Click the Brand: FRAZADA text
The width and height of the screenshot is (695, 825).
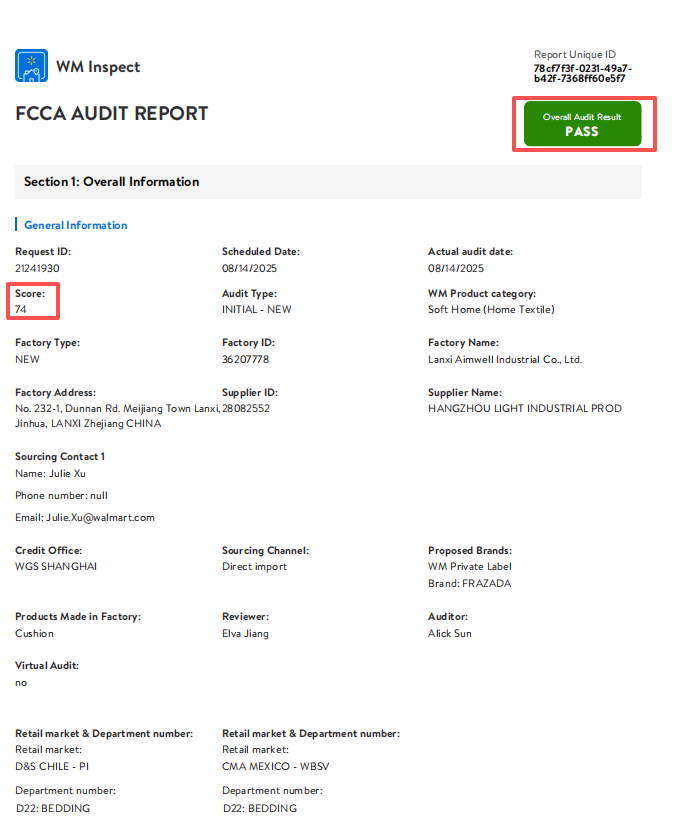point(469,583)
